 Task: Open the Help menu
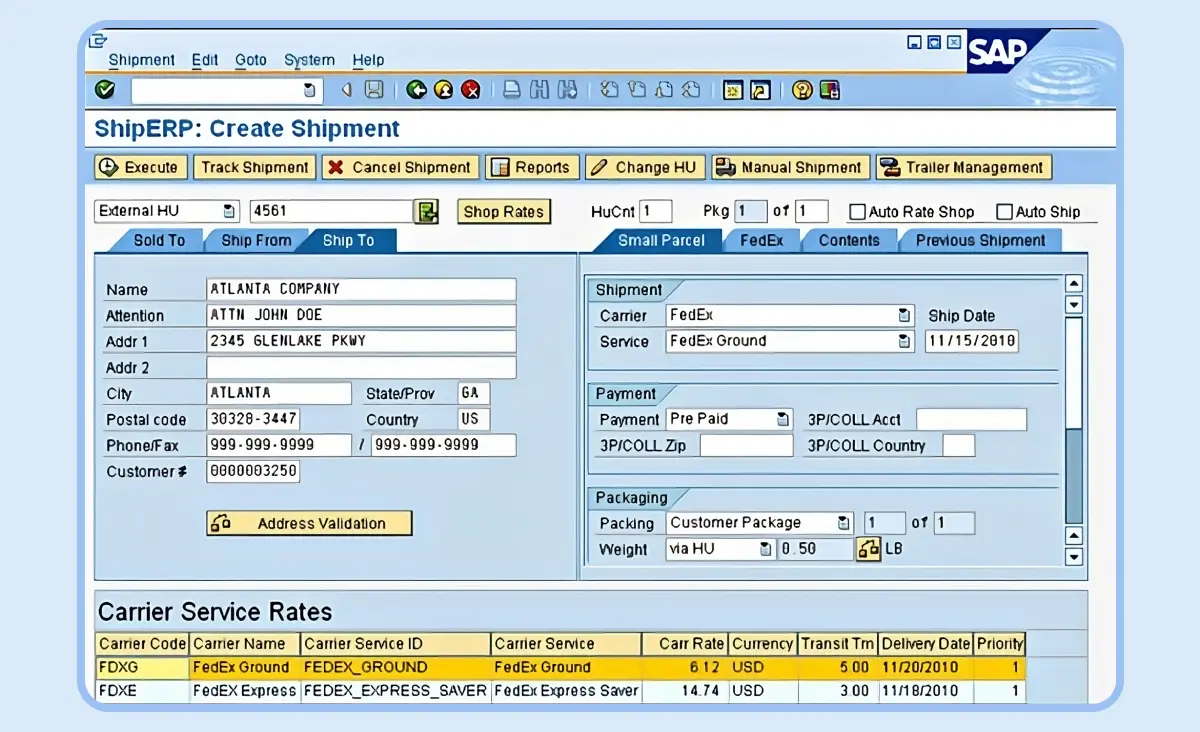(368, 60)
